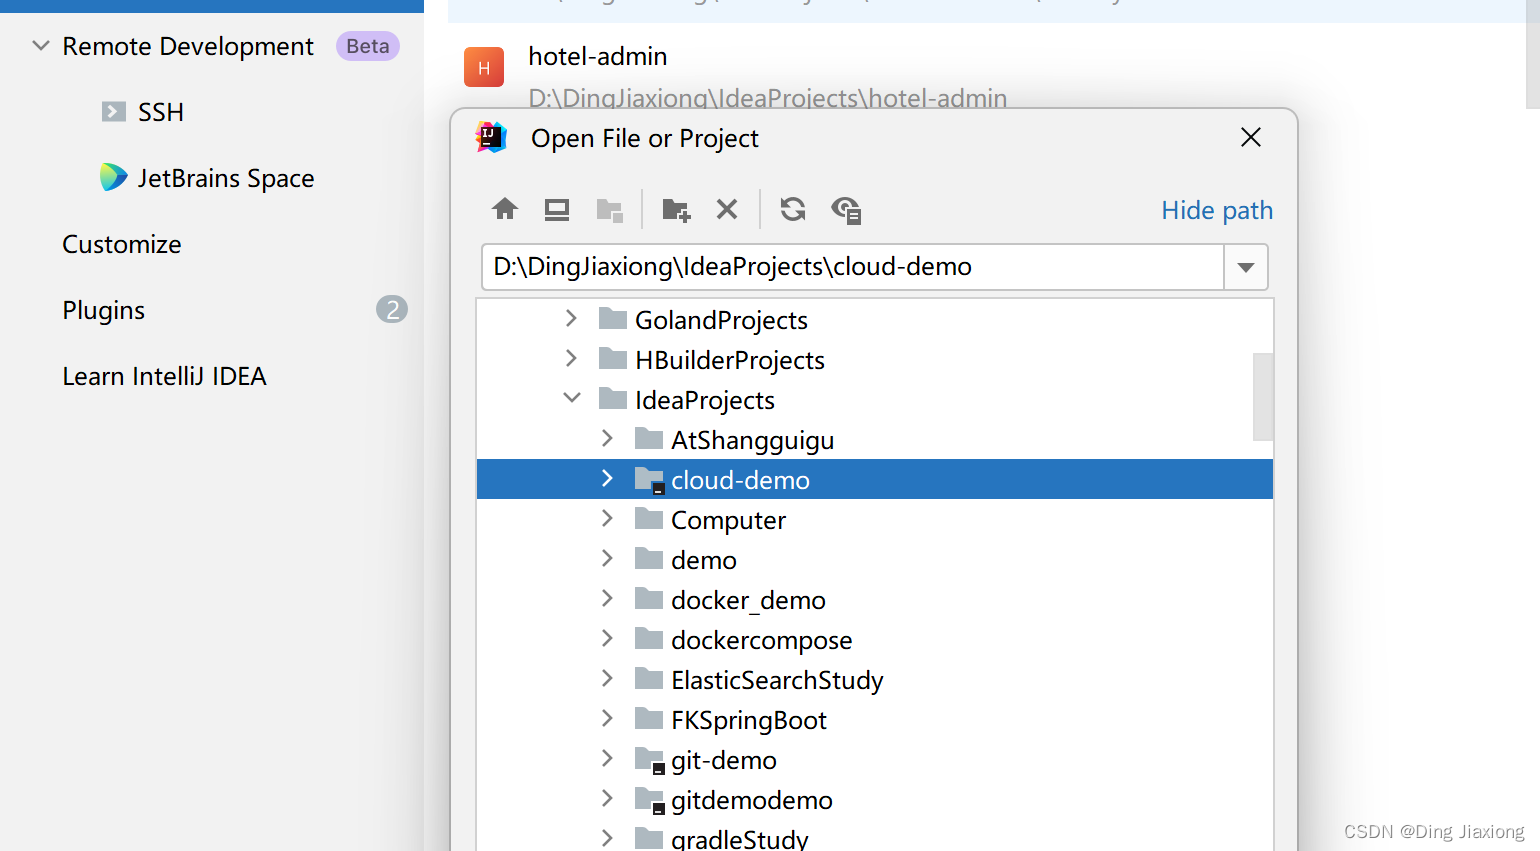Click the Delete toolbar icon
This screenshot has width=1540, height=851.
pos(727,209)
